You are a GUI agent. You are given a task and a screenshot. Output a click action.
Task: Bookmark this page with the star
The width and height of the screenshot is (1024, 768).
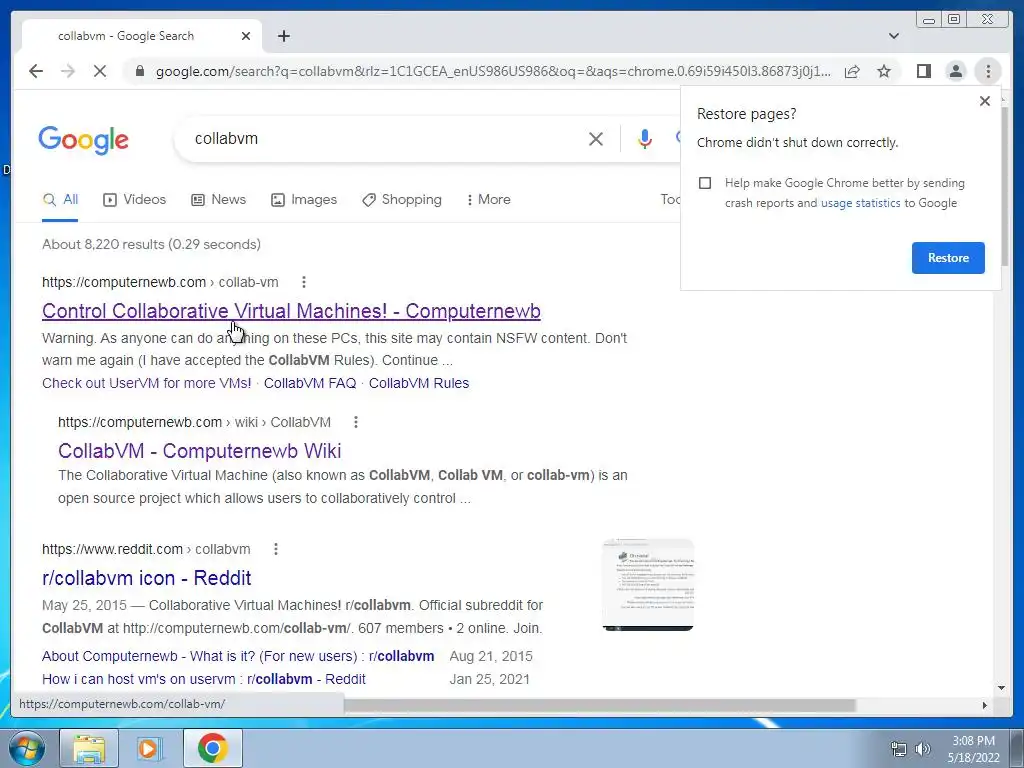(x=884, y=71)
